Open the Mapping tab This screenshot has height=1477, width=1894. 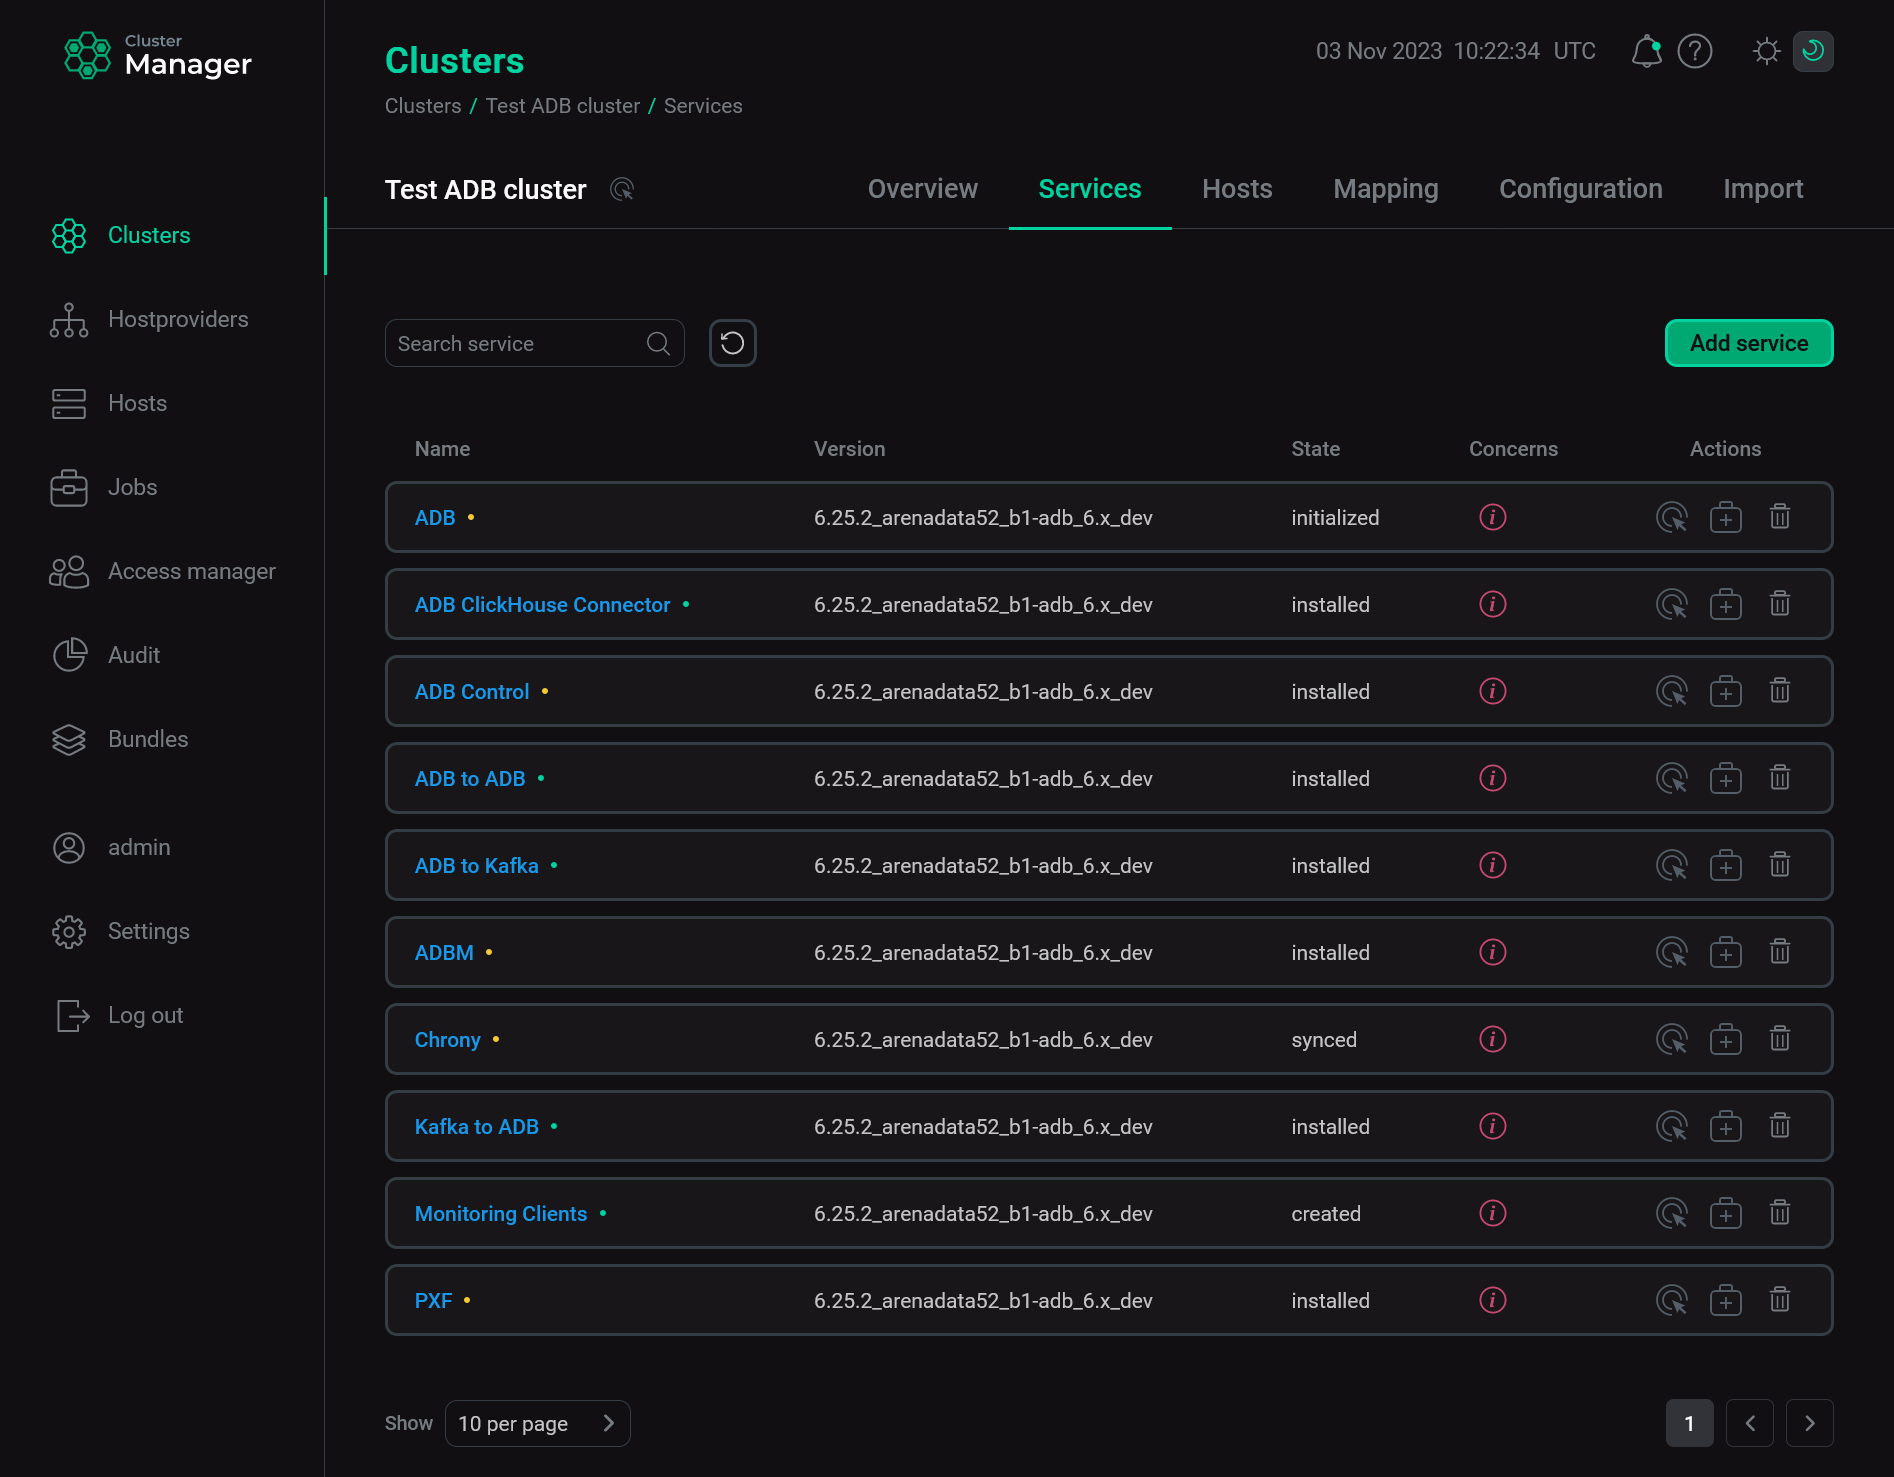[x=1386, y=189]
